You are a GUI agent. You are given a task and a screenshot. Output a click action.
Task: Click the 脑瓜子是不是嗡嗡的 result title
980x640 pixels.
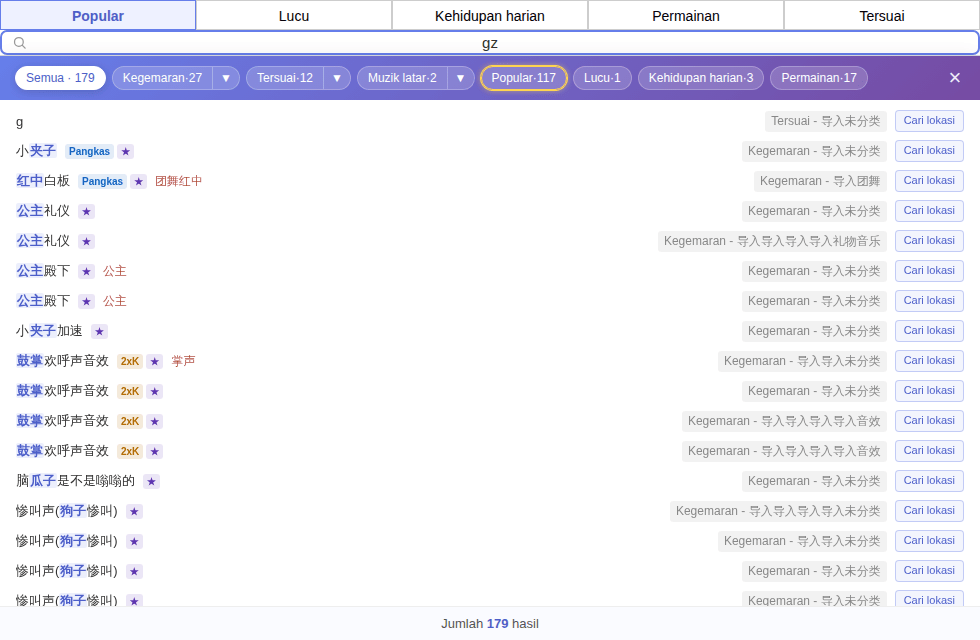click(76, 481)
